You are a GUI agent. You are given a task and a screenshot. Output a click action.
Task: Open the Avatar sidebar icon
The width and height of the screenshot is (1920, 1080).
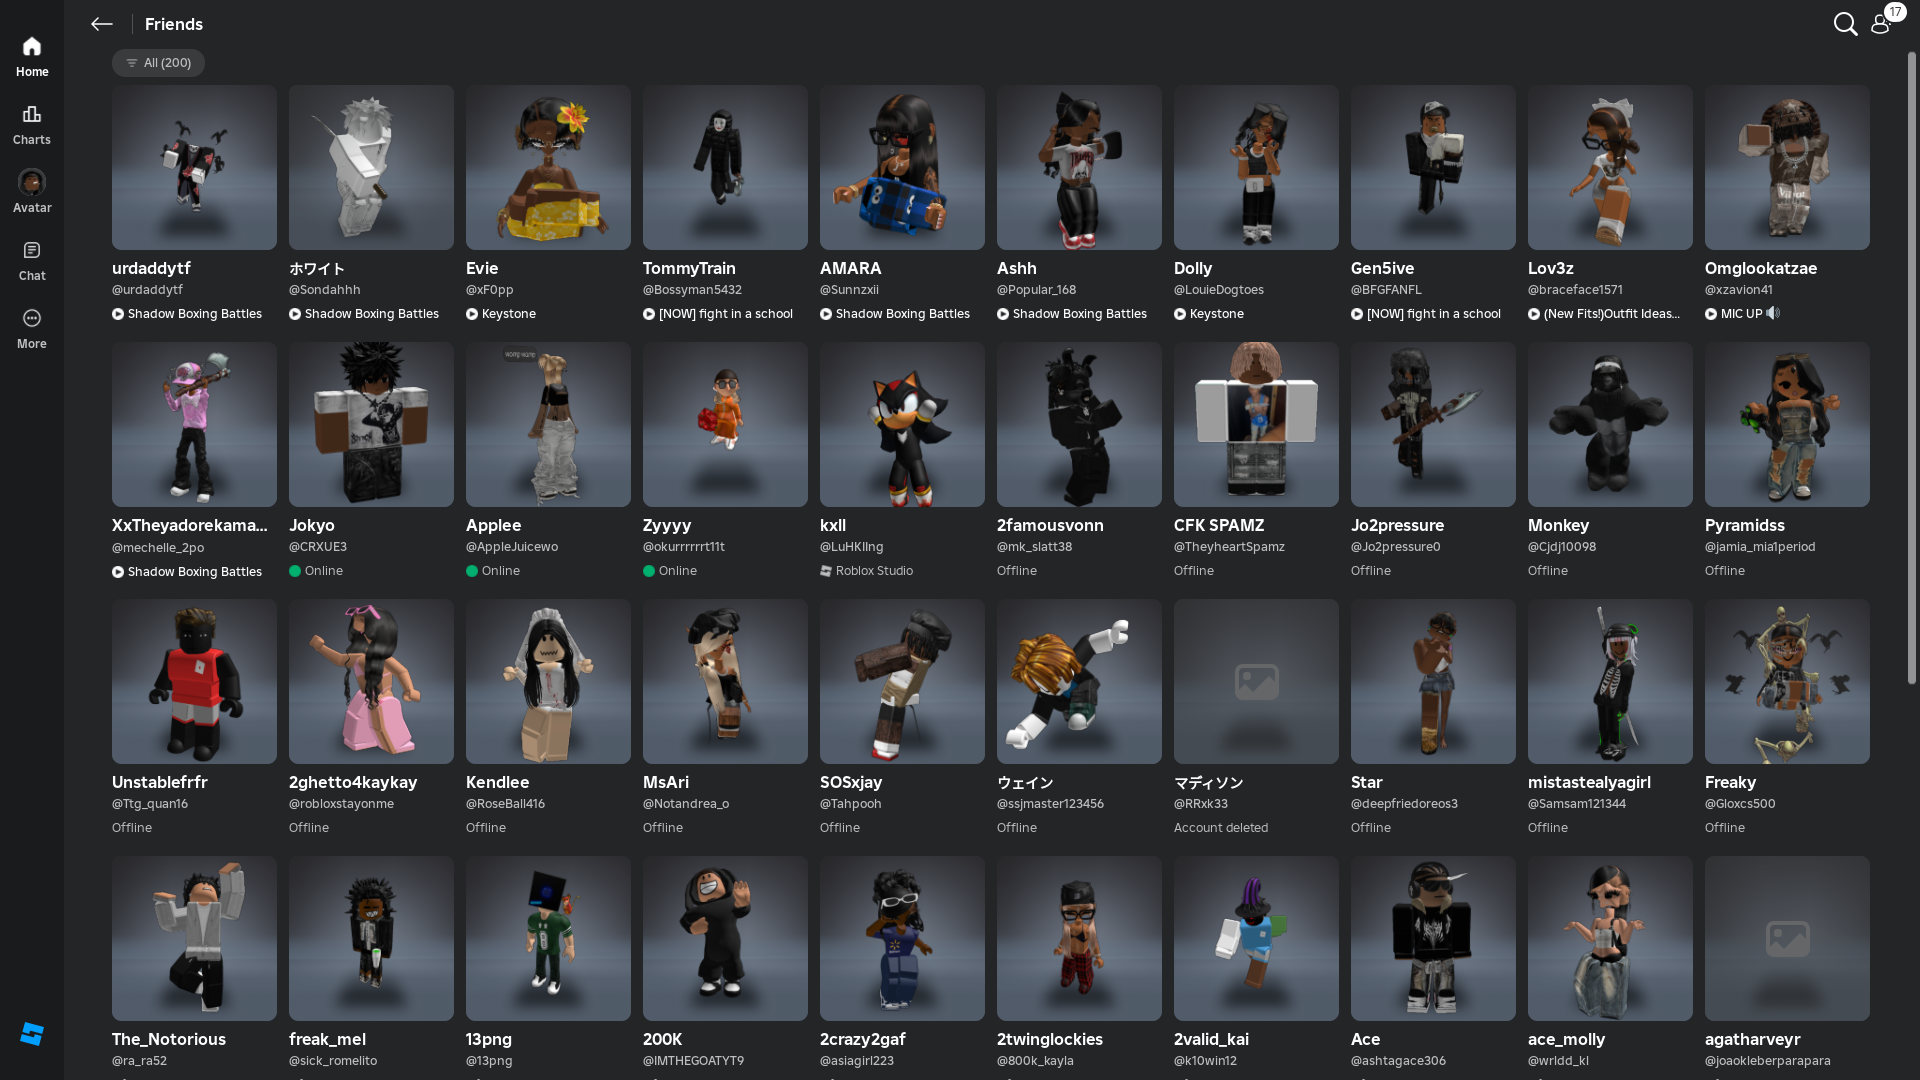point(32,192)
